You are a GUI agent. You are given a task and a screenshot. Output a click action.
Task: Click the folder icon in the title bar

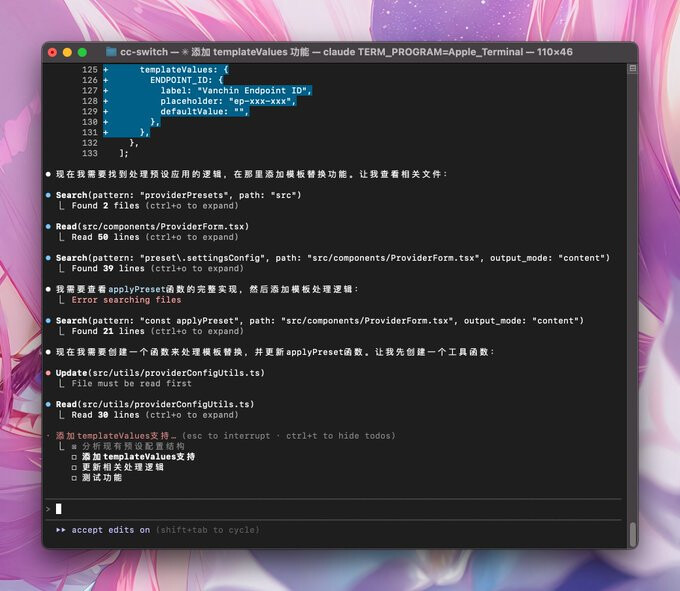click(x=111, y=52)
